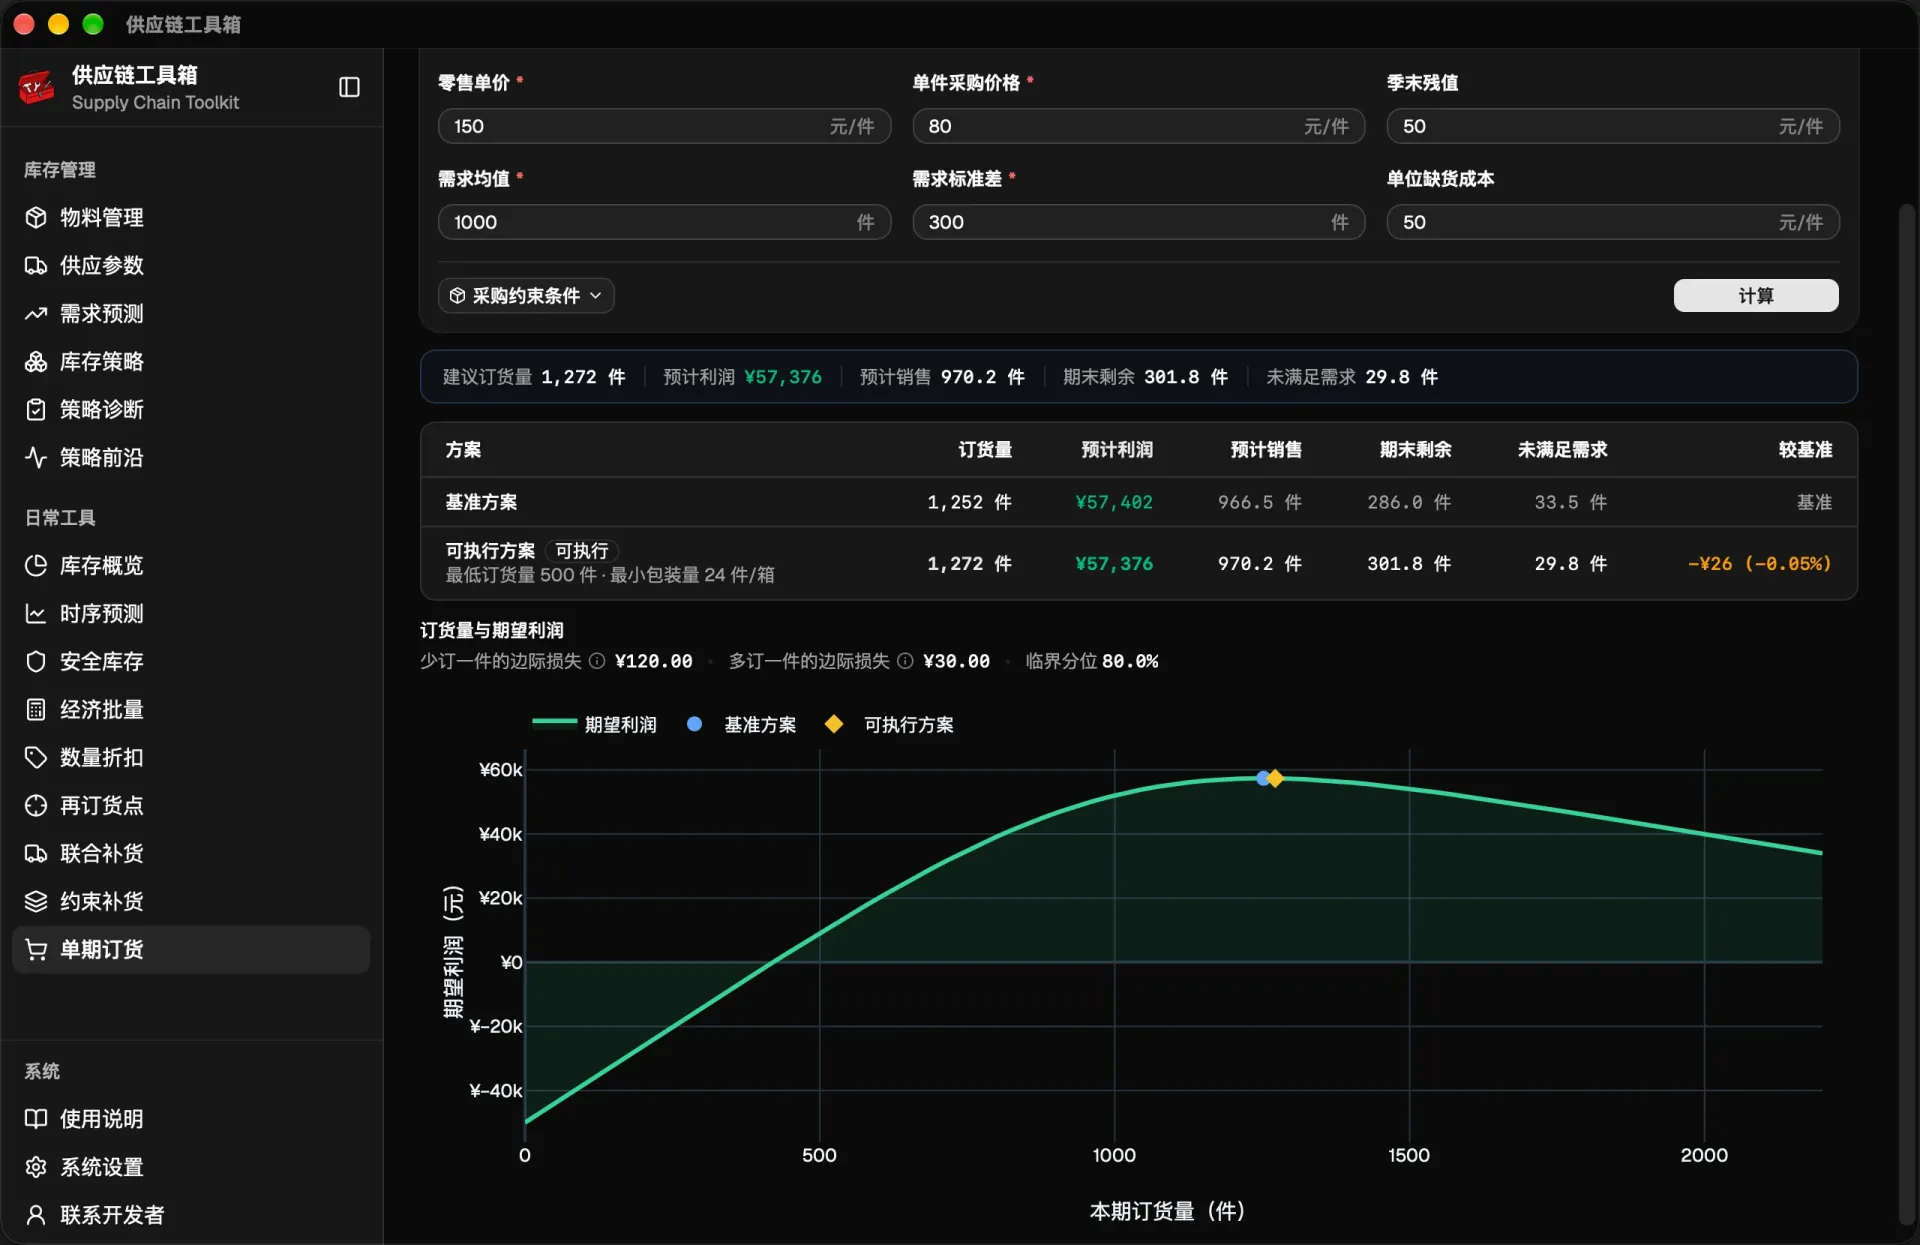Image resolution: width=1920 pixels, height=1245 pixels.
Task: Collapse the sidebar with panel icon
Action: pyautogui.click(x=349, y=87)
